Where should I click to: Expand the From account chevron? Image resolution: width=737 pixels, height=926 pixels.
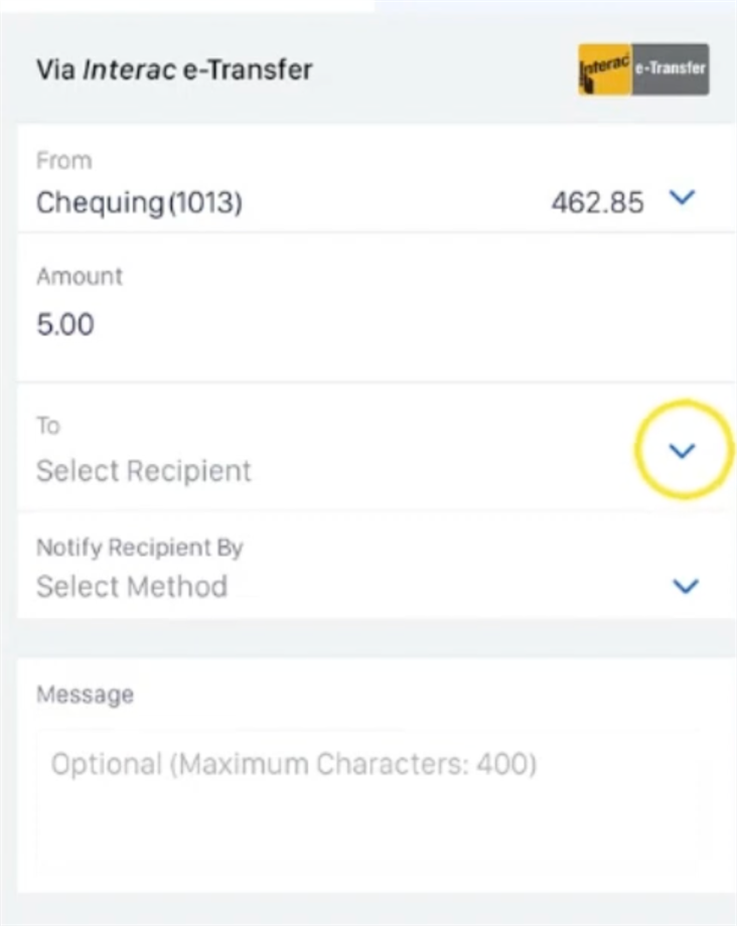[682, 197]
